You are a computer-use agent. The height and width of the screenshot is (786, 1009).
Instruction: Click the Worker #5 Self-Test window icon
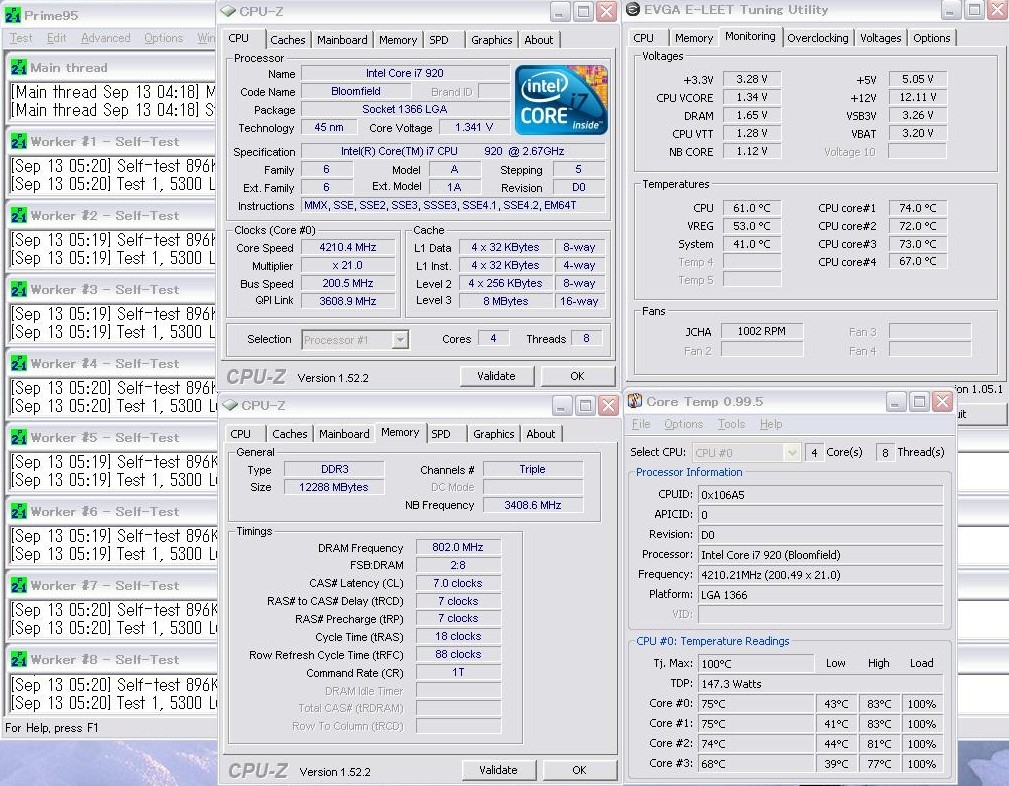pyautogui.click(x=19, y=437)
